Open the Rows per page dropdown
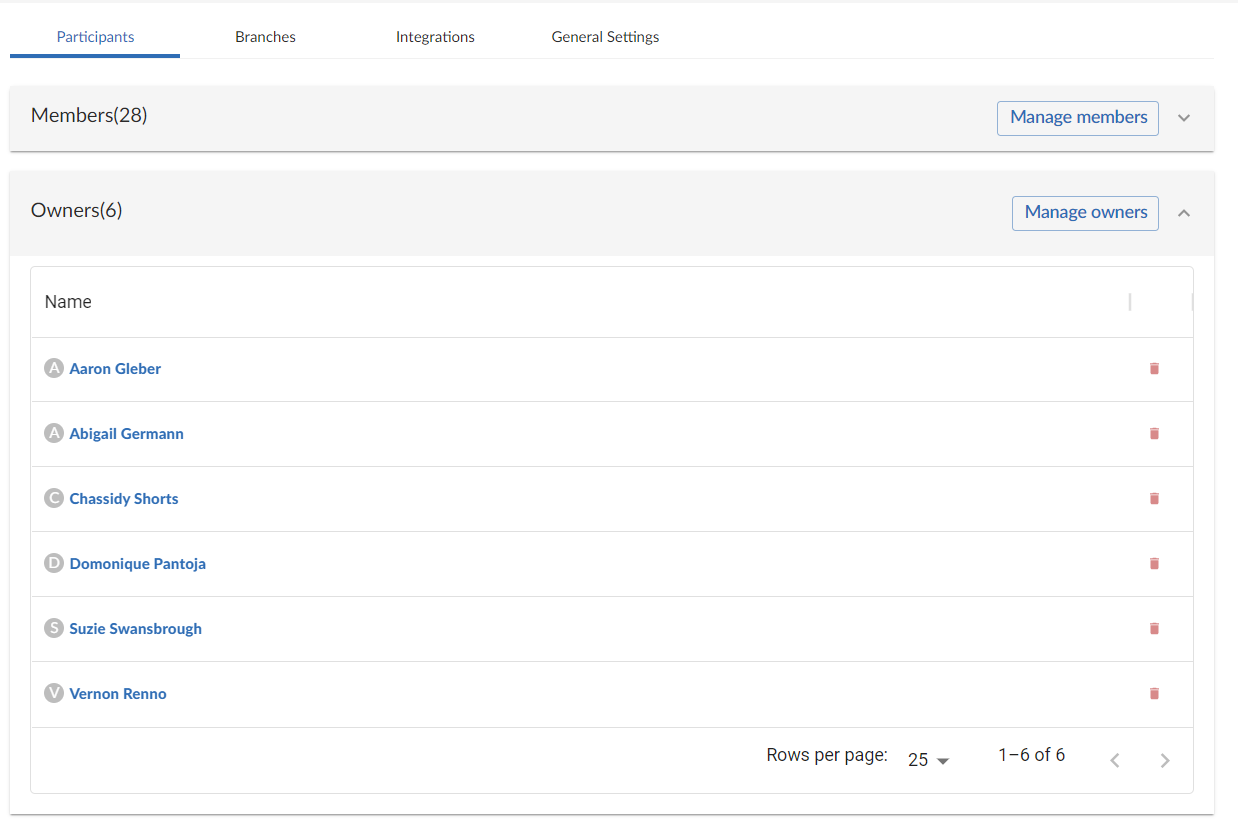This screenshot has height=820, width=1238. point(926,759)
